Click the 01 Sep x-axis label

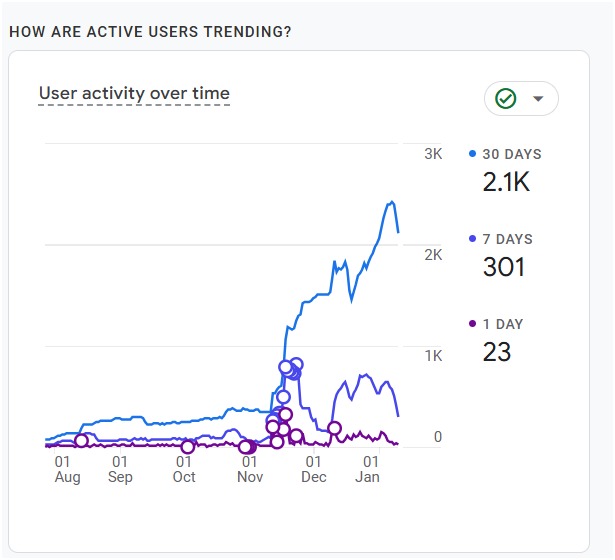(120, 469)
